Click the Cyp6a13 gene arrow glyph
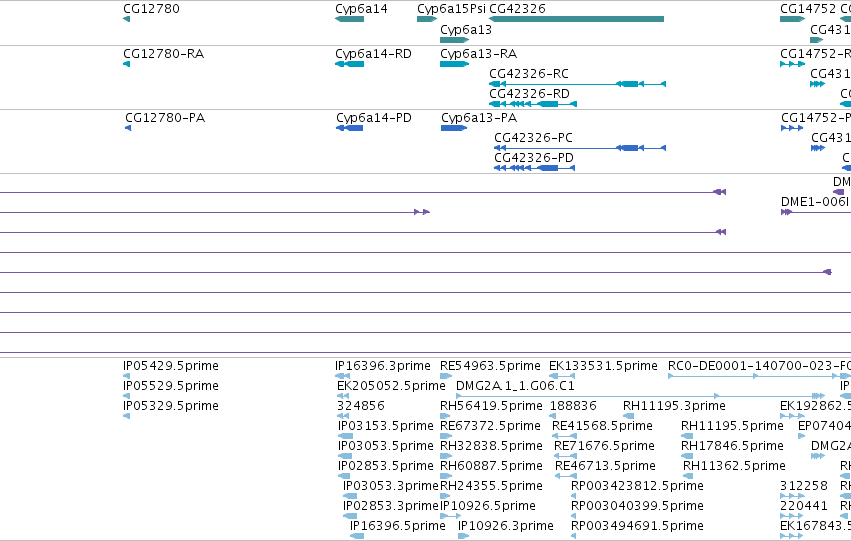 tap(454, 40)
